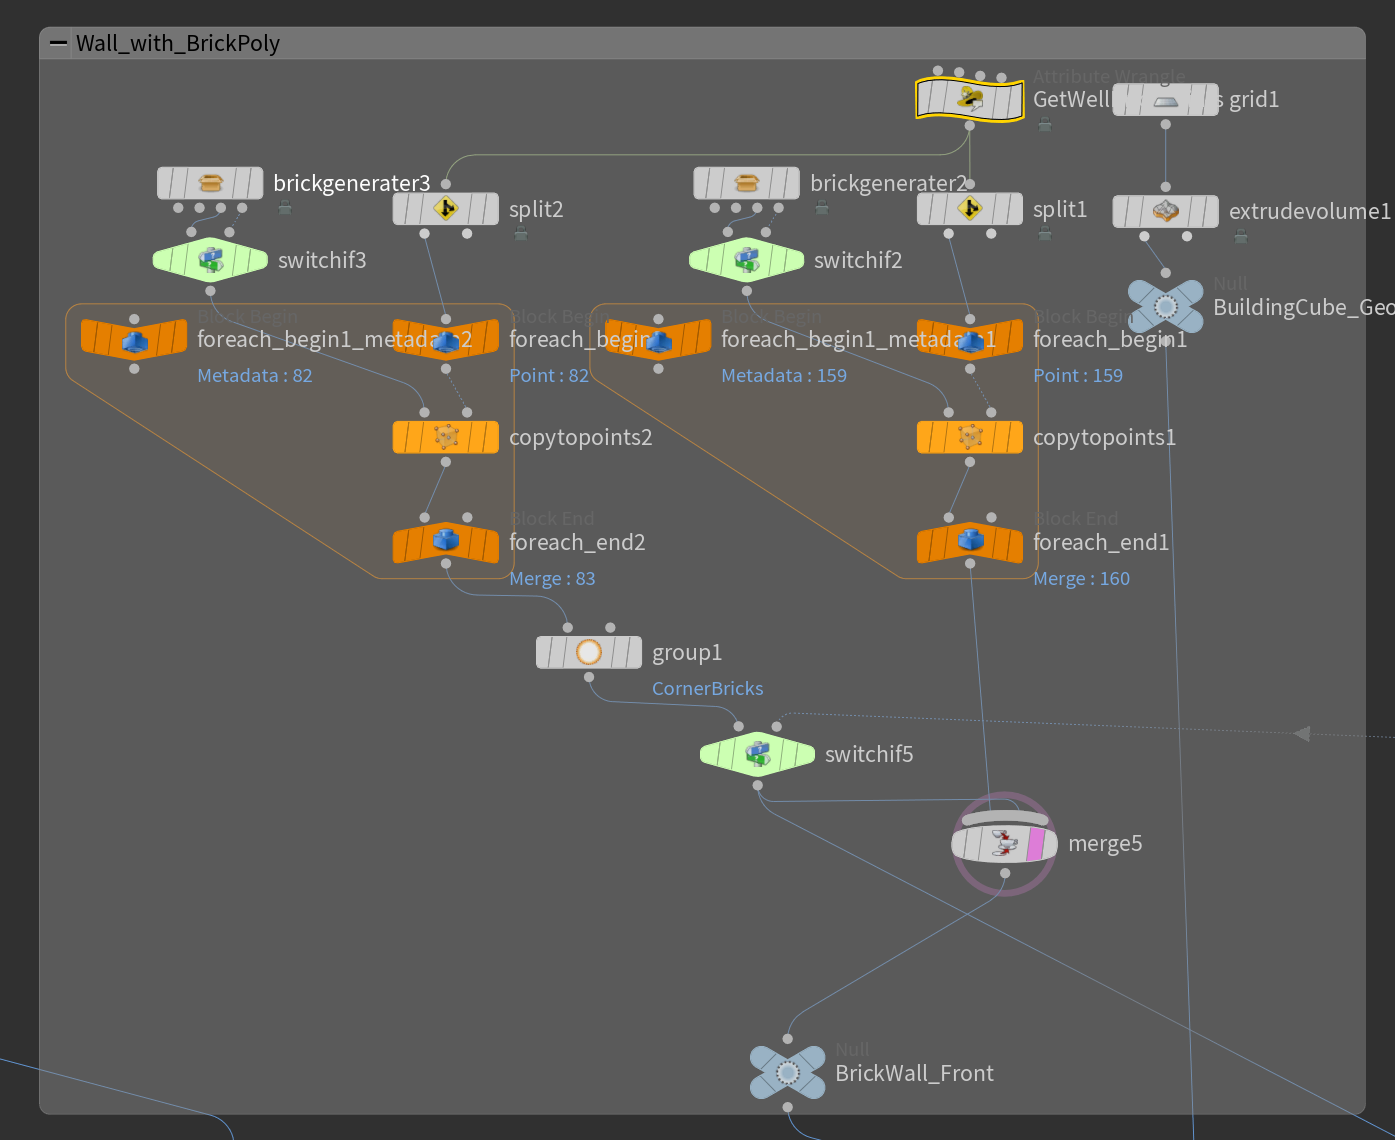1395x1140 pixels.
Task: Click the copytopoints2 node name
Action: coord(581,438)
